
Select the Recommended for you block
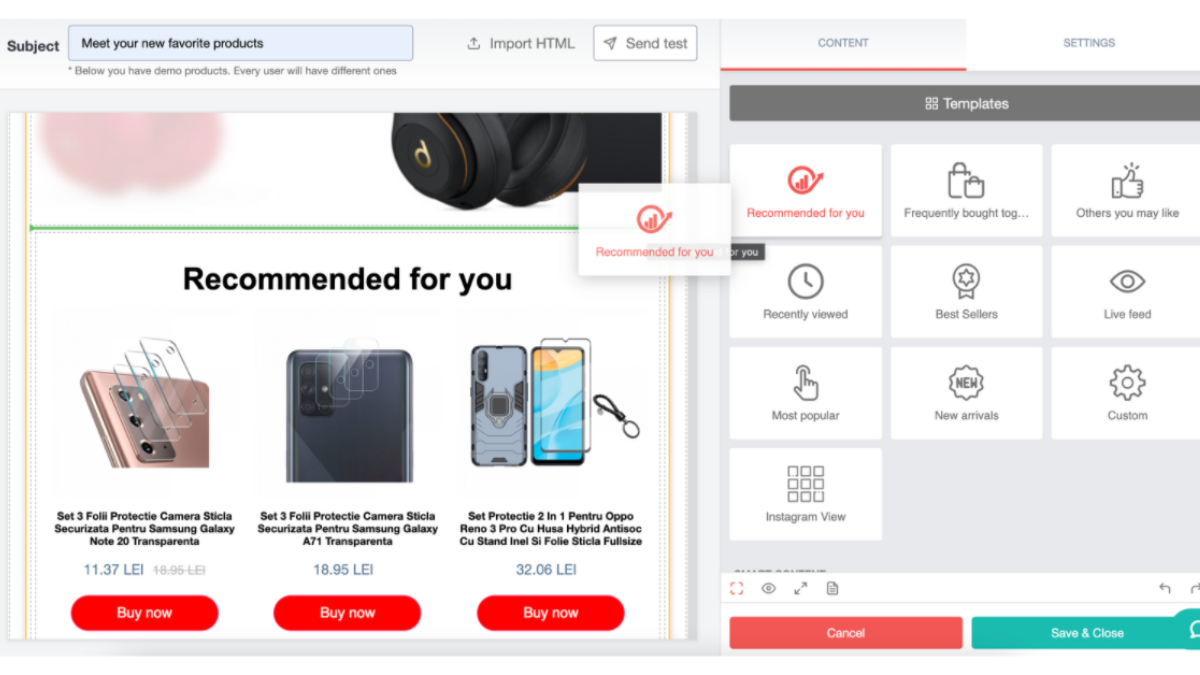(805, 191)
